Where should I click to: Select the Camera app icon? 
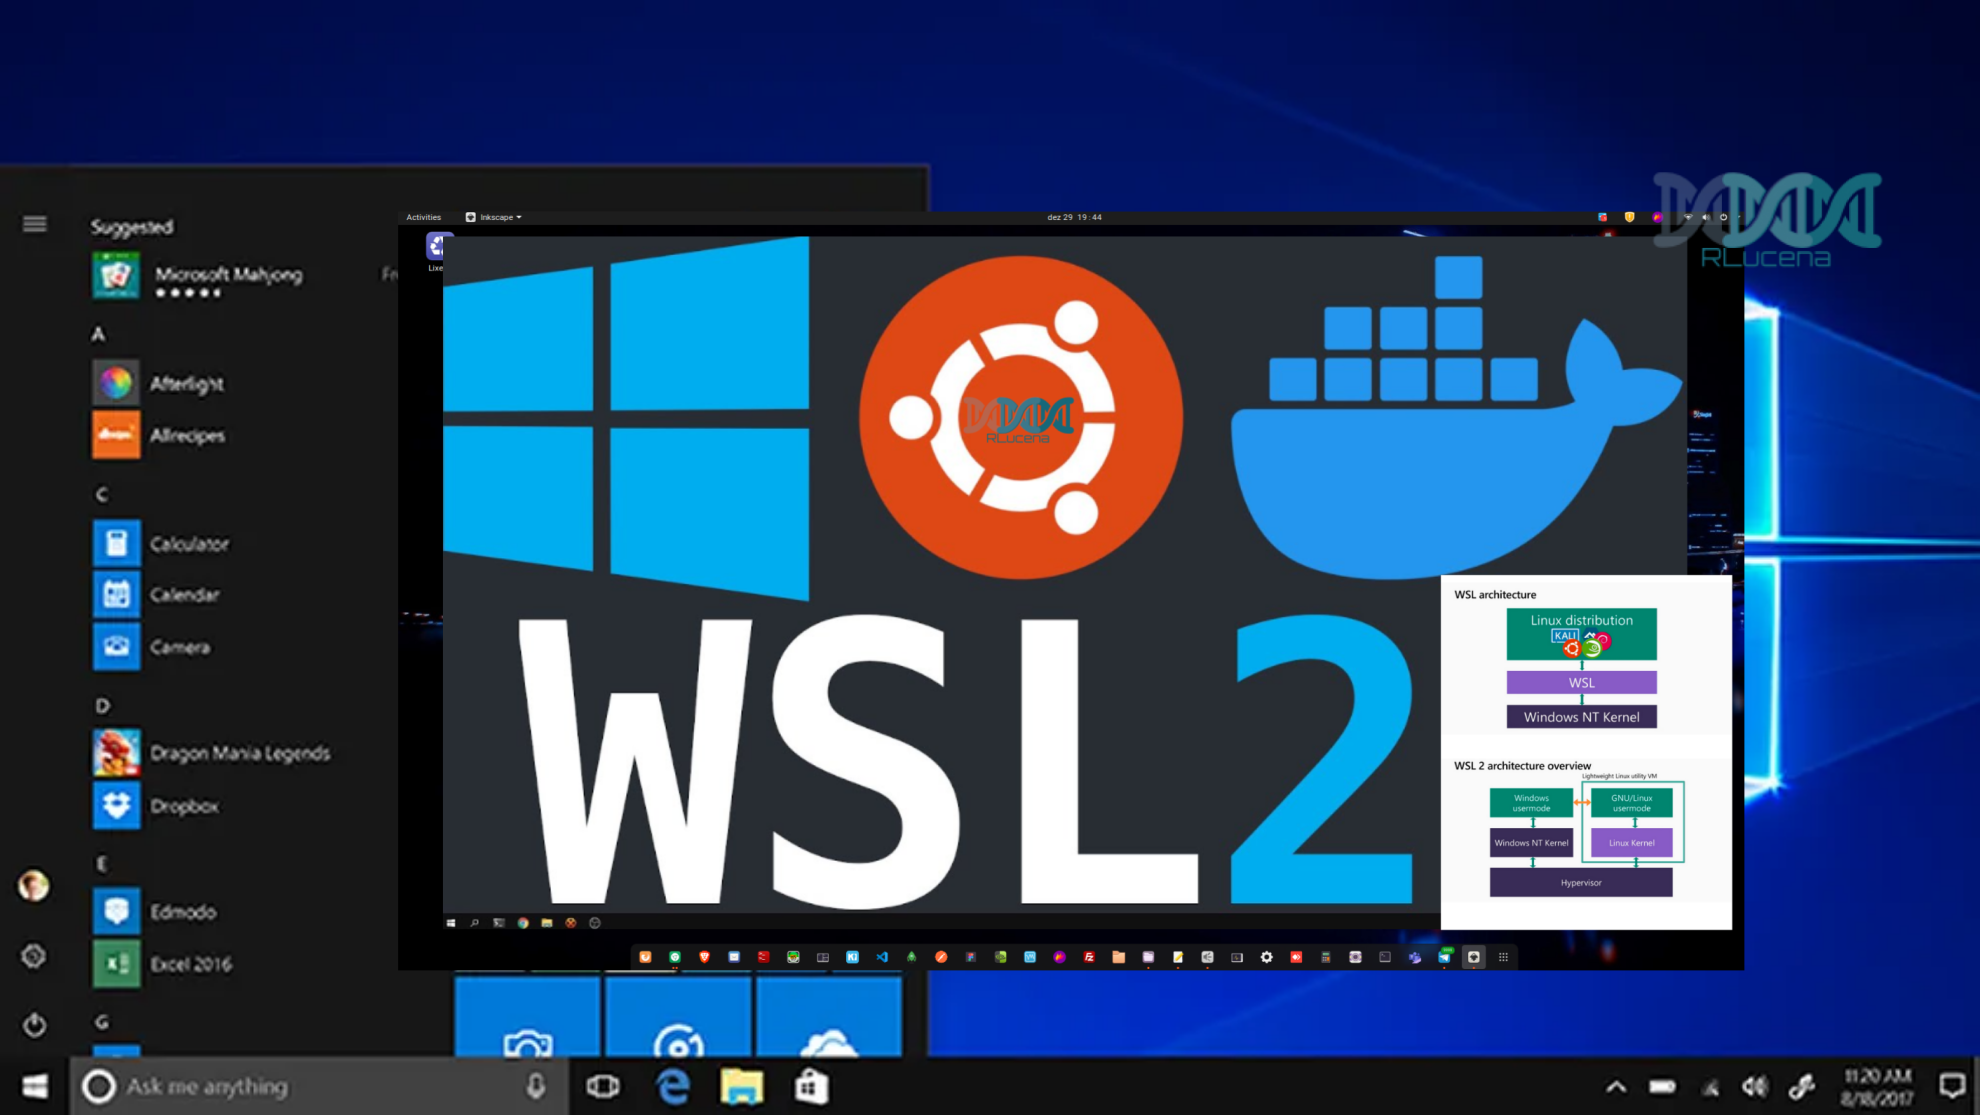(116, 645)
